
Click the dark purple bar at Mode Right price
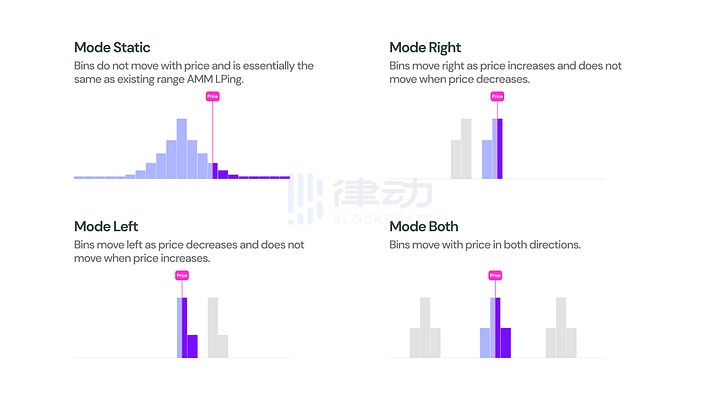(500, 149)
